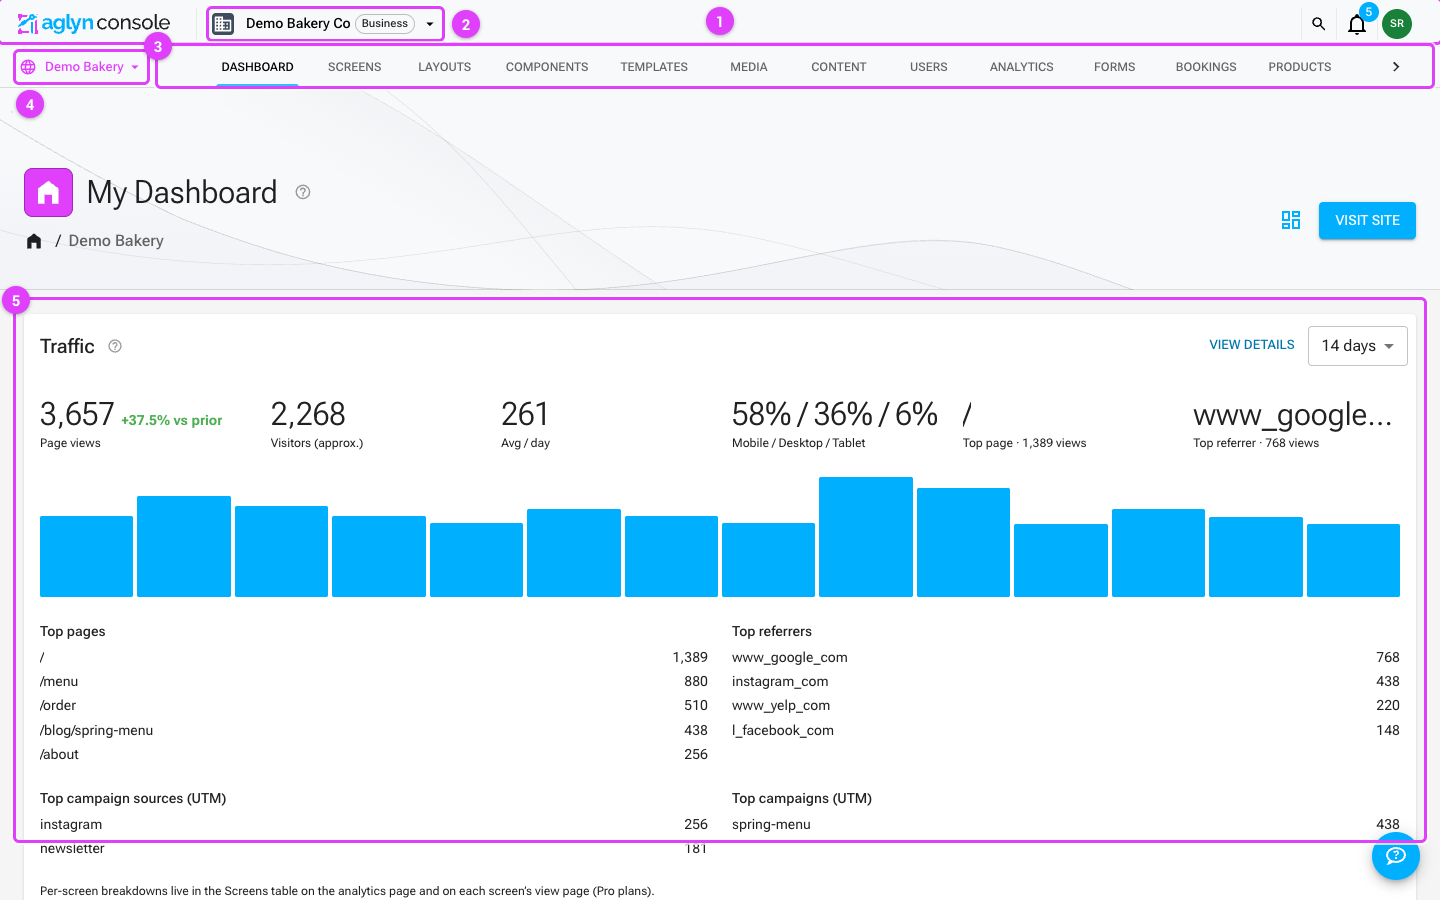Open the 14 days range dropdown
Screen dimensions: 1440x900
click(1358, 346)
